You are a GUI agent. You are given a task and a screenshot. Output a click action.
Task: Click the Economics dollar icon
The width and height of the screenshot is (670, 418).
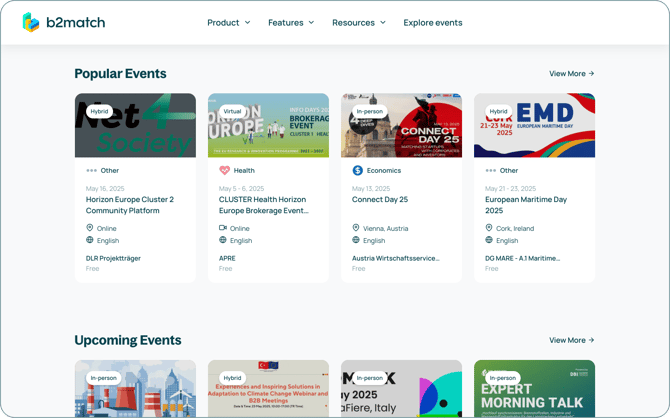(358, 170)
